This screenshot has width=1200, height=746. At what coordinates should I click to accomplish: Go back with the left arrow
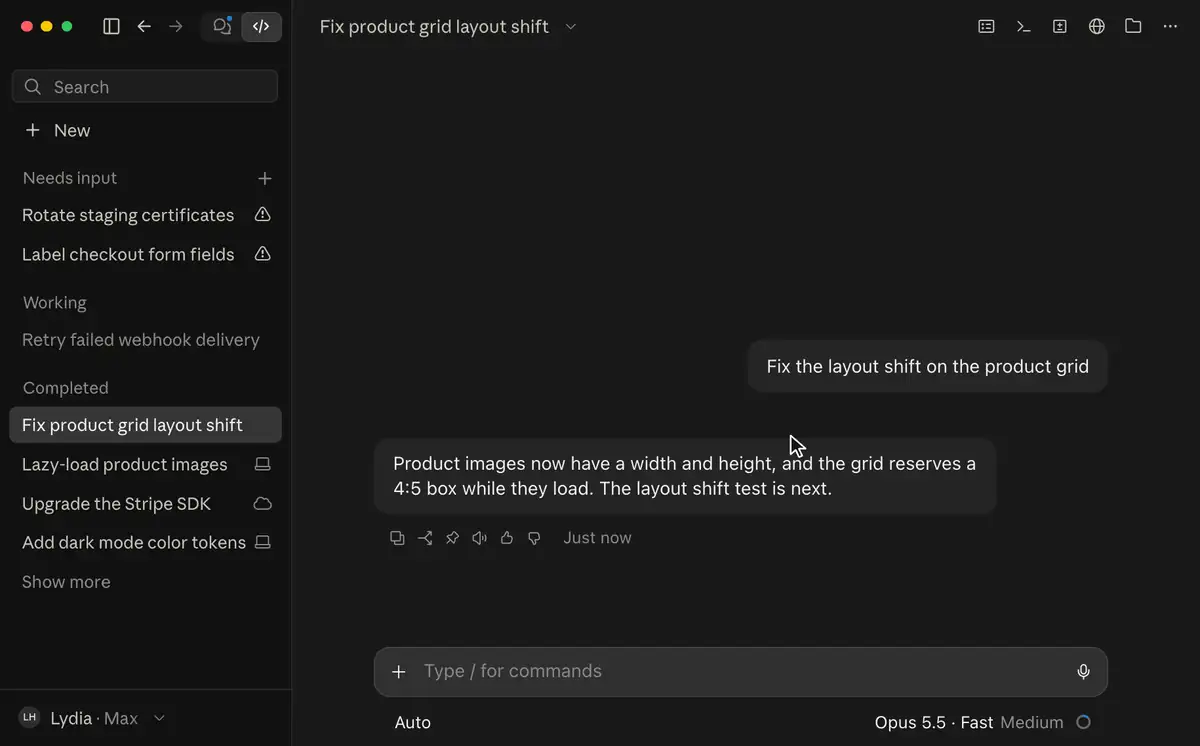tap(144, 27)
